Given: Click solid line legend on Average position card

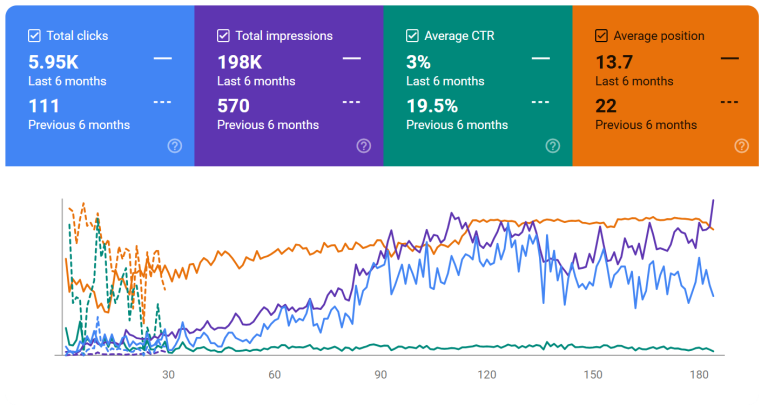Looking at the screenshot, I should (730, 58).
